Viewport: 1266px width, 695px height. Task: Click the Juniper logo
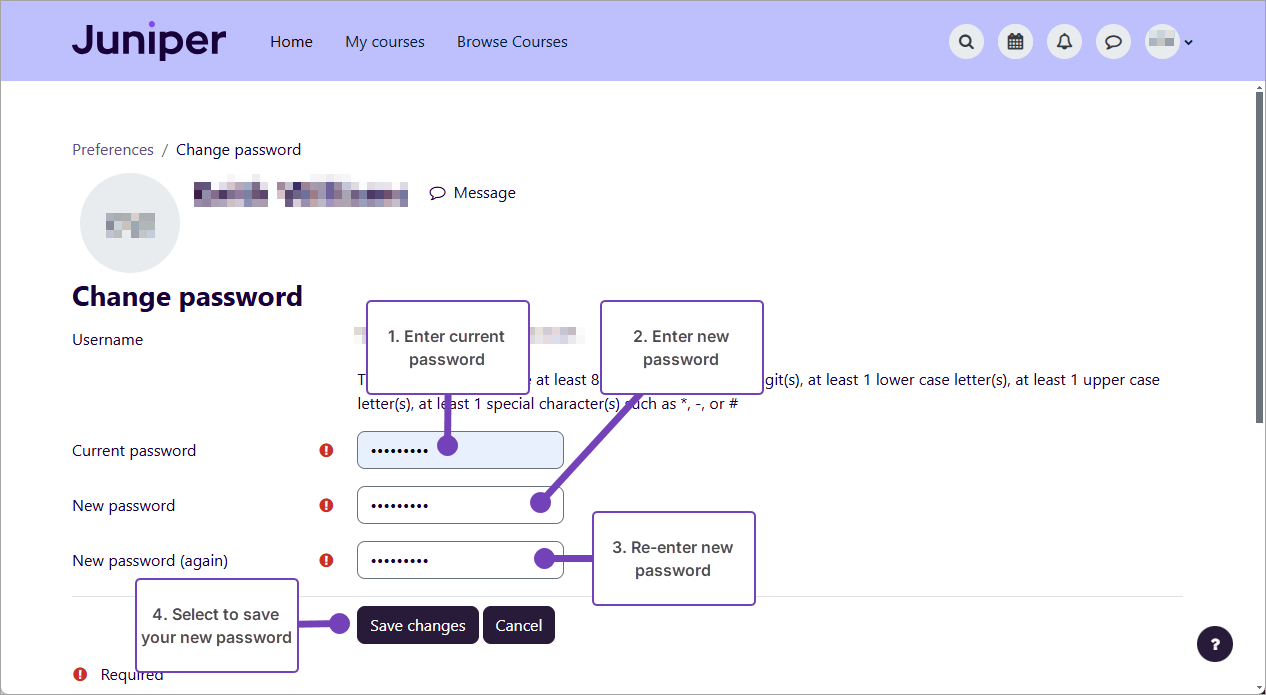coord(149,41)
